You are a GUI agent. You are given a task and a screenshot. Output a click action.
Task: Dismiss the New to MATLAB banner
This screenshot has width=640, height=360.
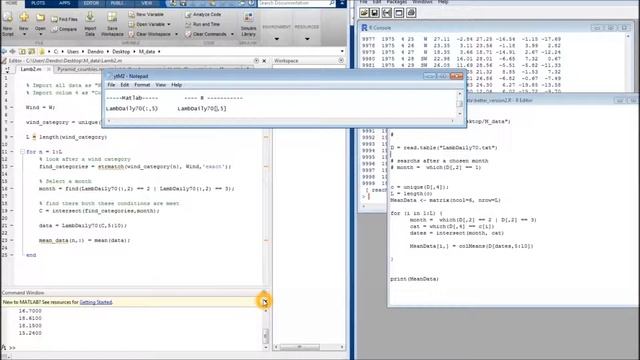[x=264, y=302]
